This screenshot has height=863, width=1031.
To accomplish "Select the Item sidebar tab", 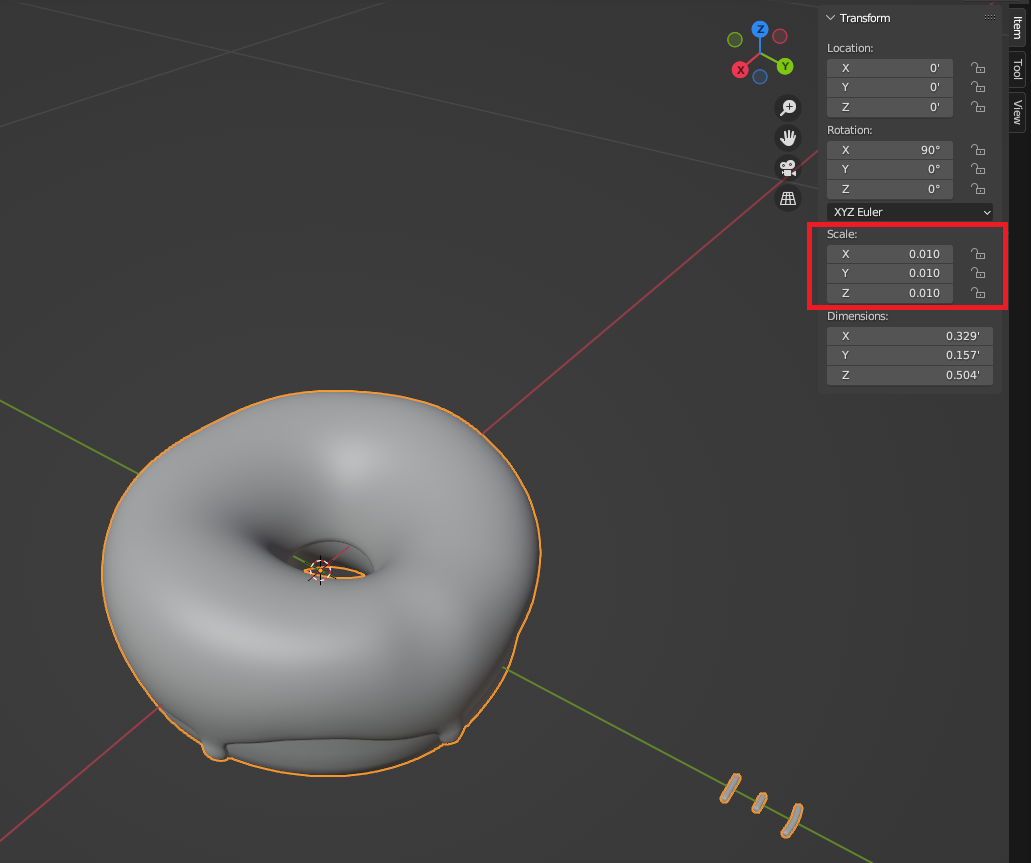I will tap(1017, 27).
